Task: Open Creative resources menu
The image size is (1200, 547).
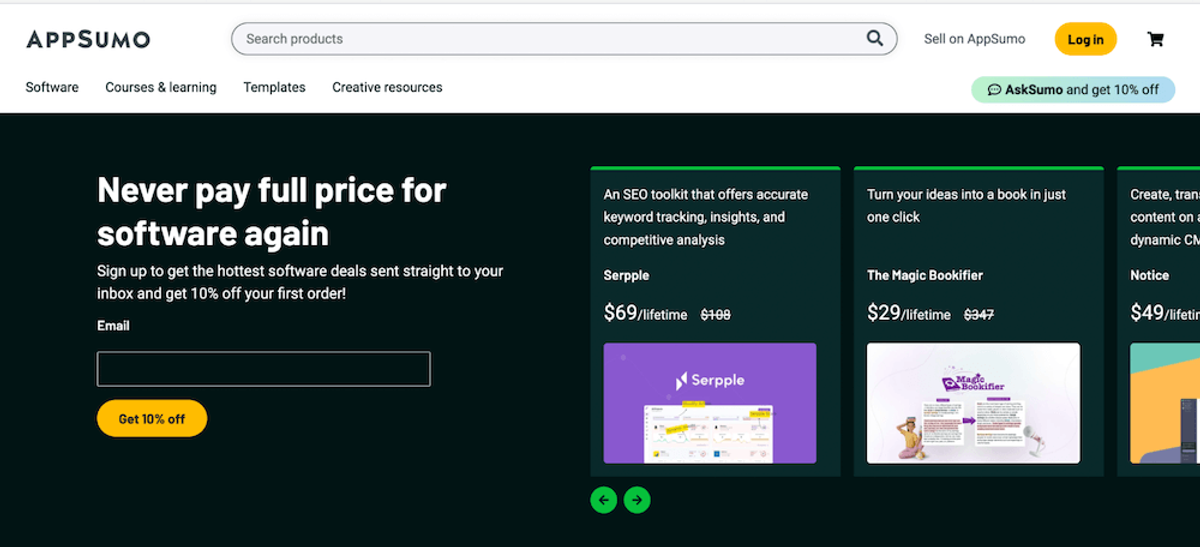Action: tap(387, 87)
